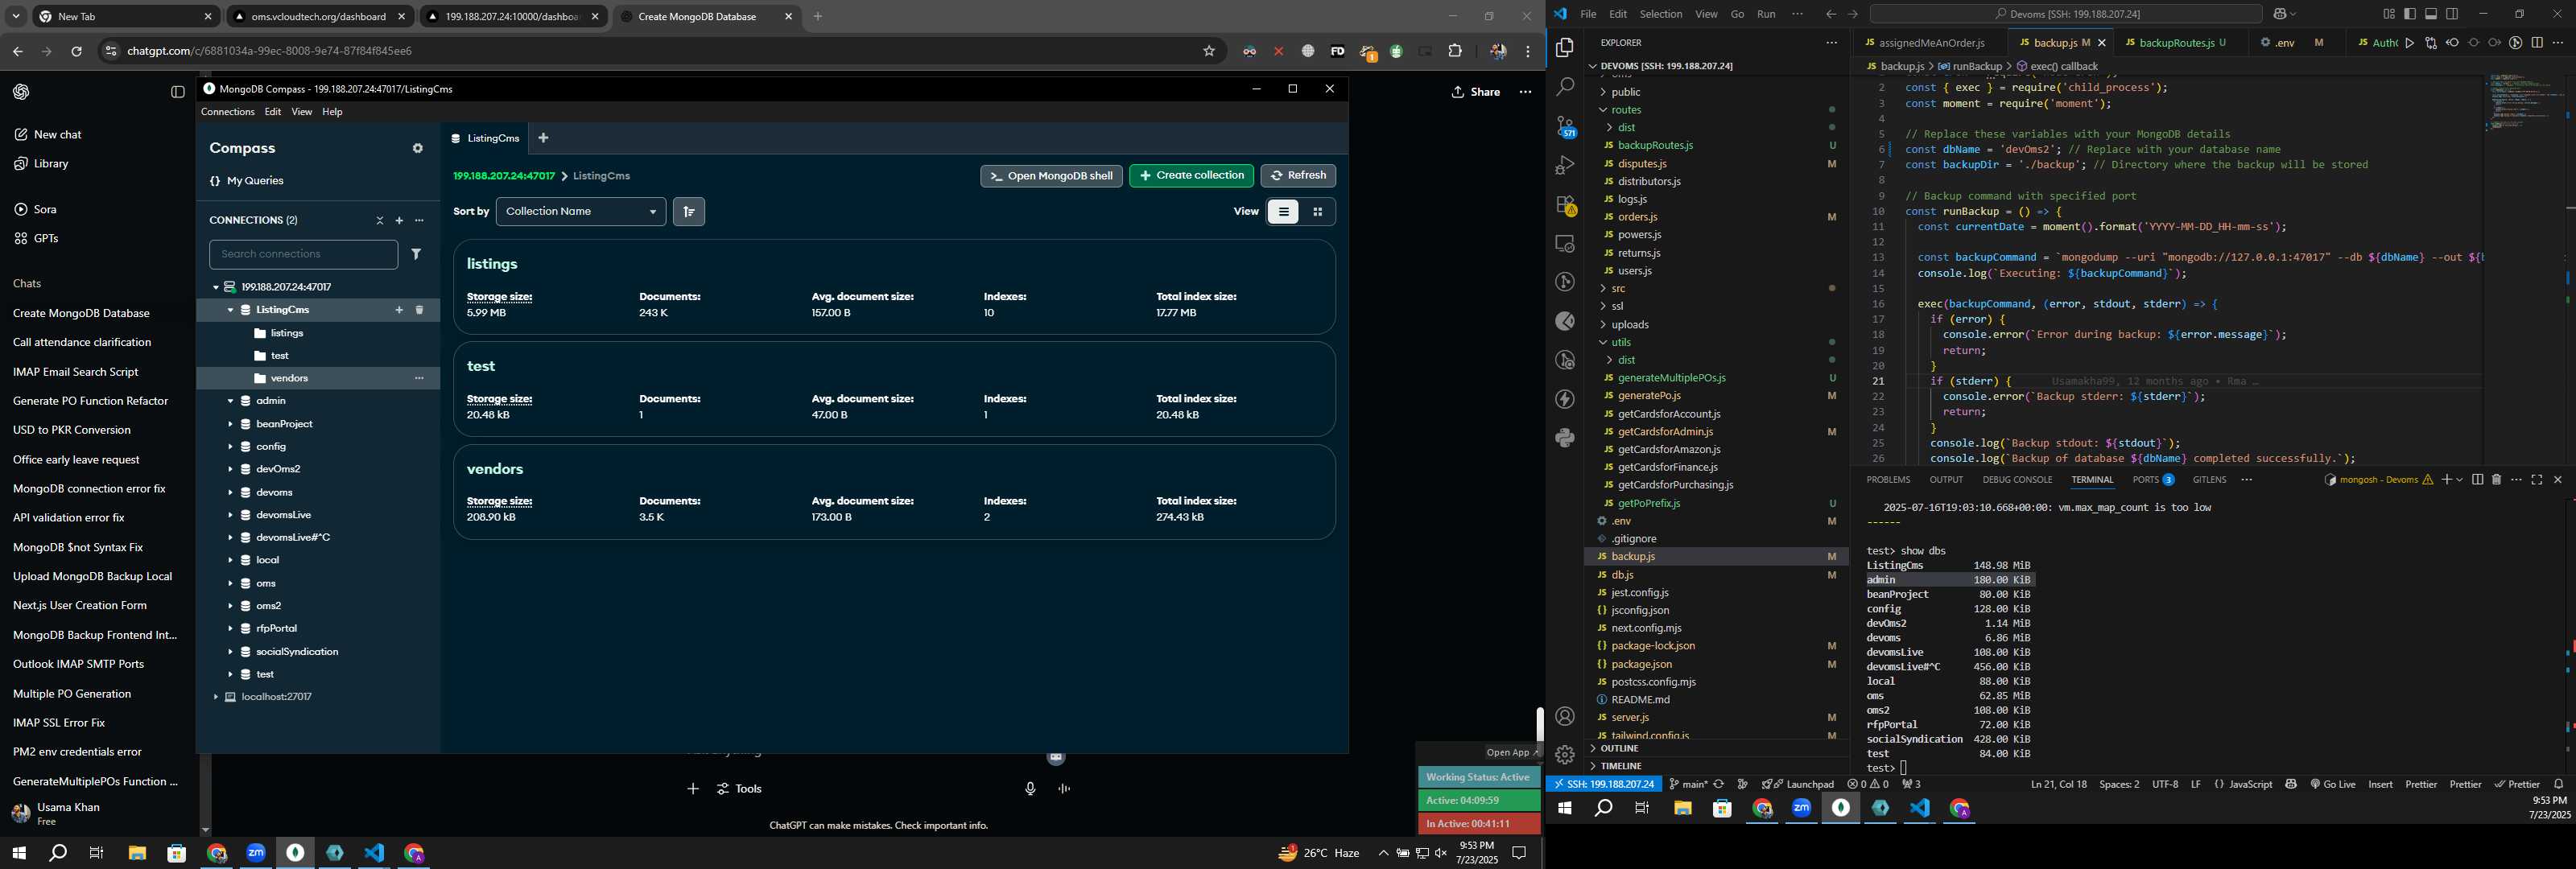Toggle VS Code secondary side bar layout icon
The width and height of the screenshot is (2576, 869).
pos(2452,14)
